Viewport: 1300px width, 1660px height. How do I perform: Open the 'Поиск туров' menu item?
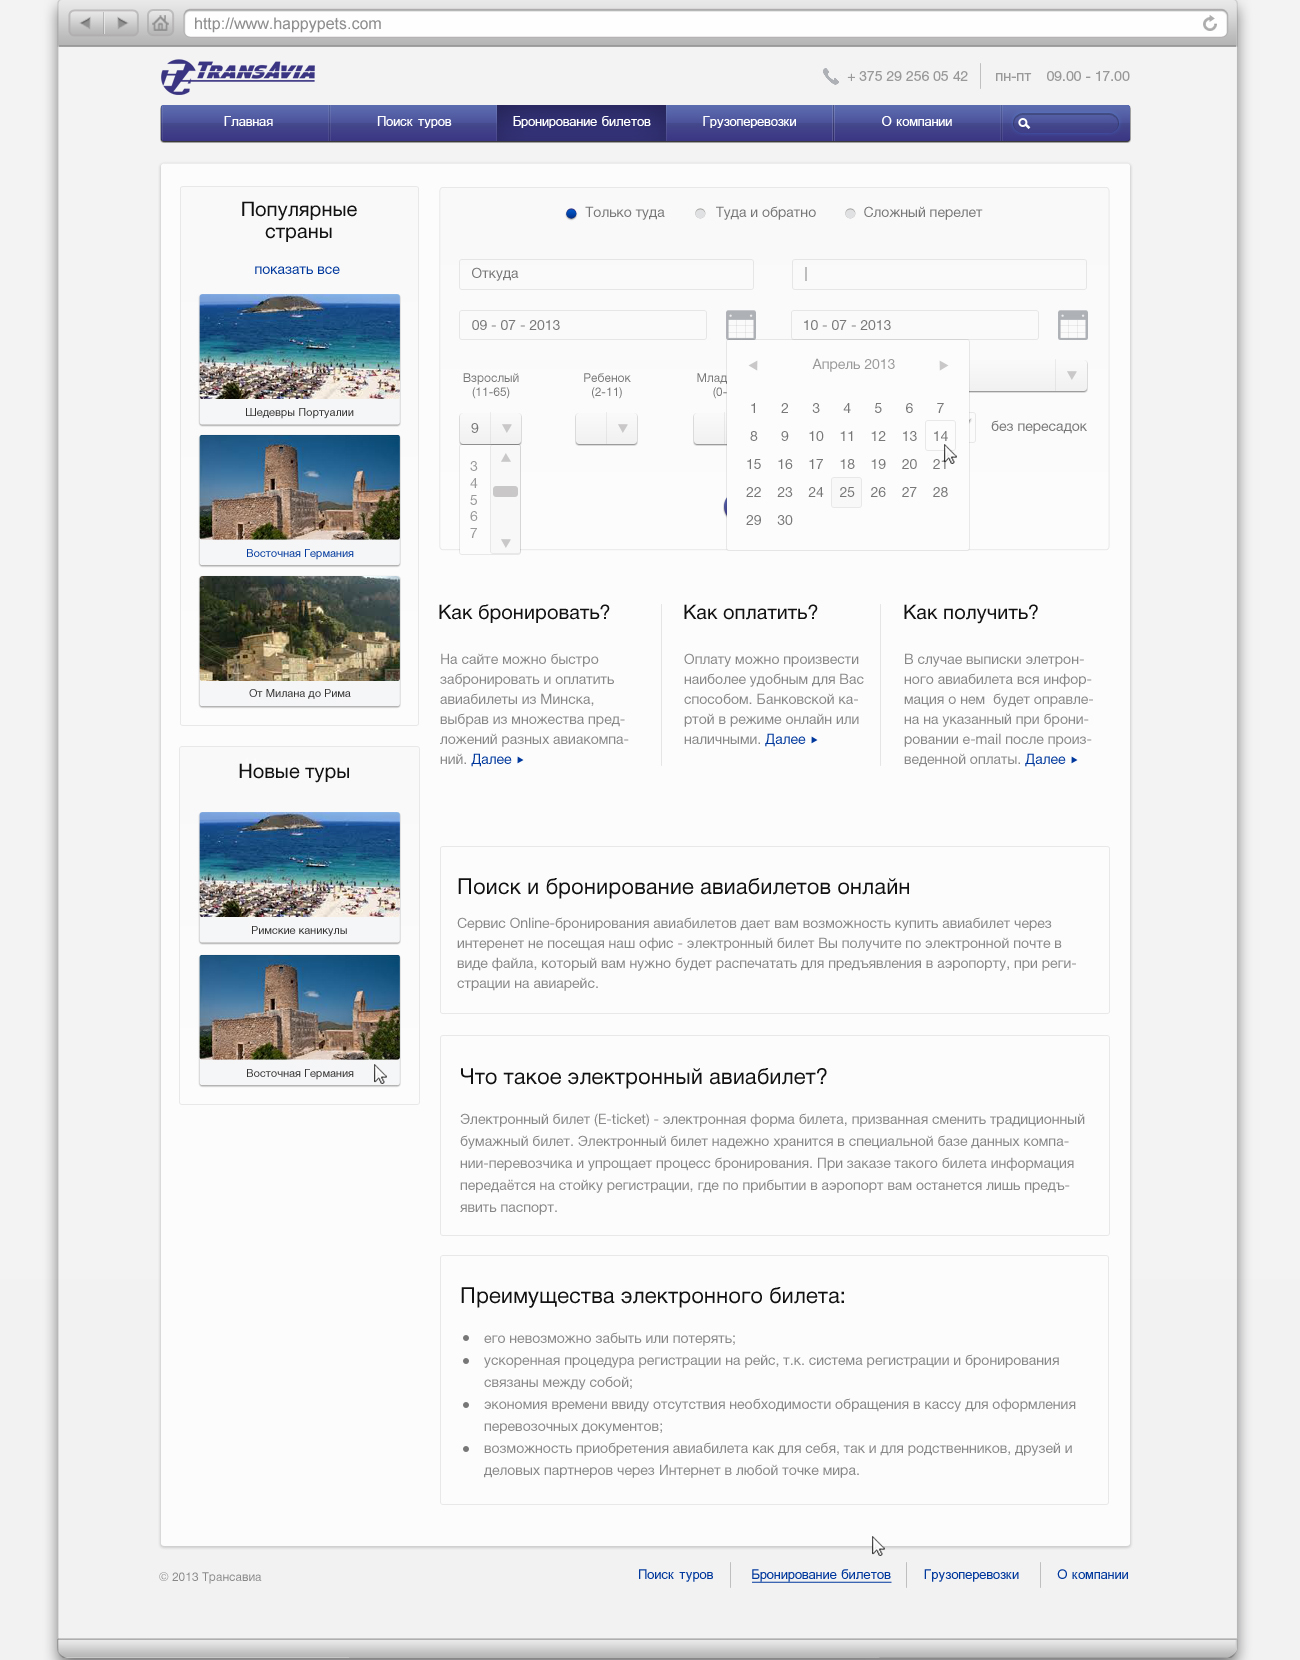coord(414,122)
